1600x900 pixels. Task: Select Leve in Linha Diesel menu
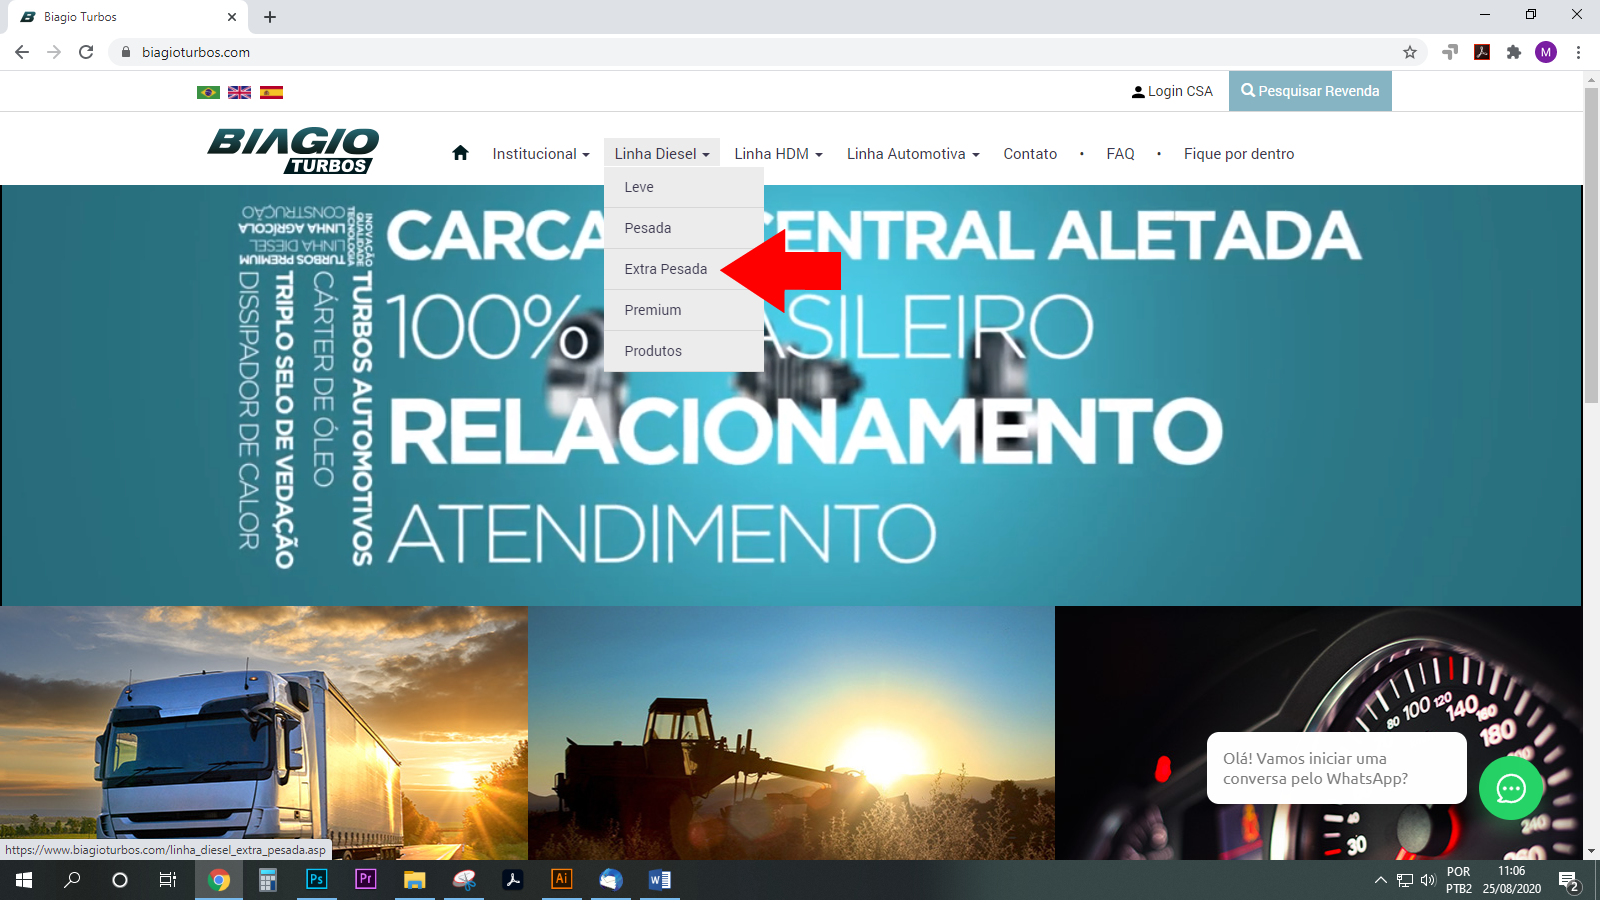click(684, 187)
